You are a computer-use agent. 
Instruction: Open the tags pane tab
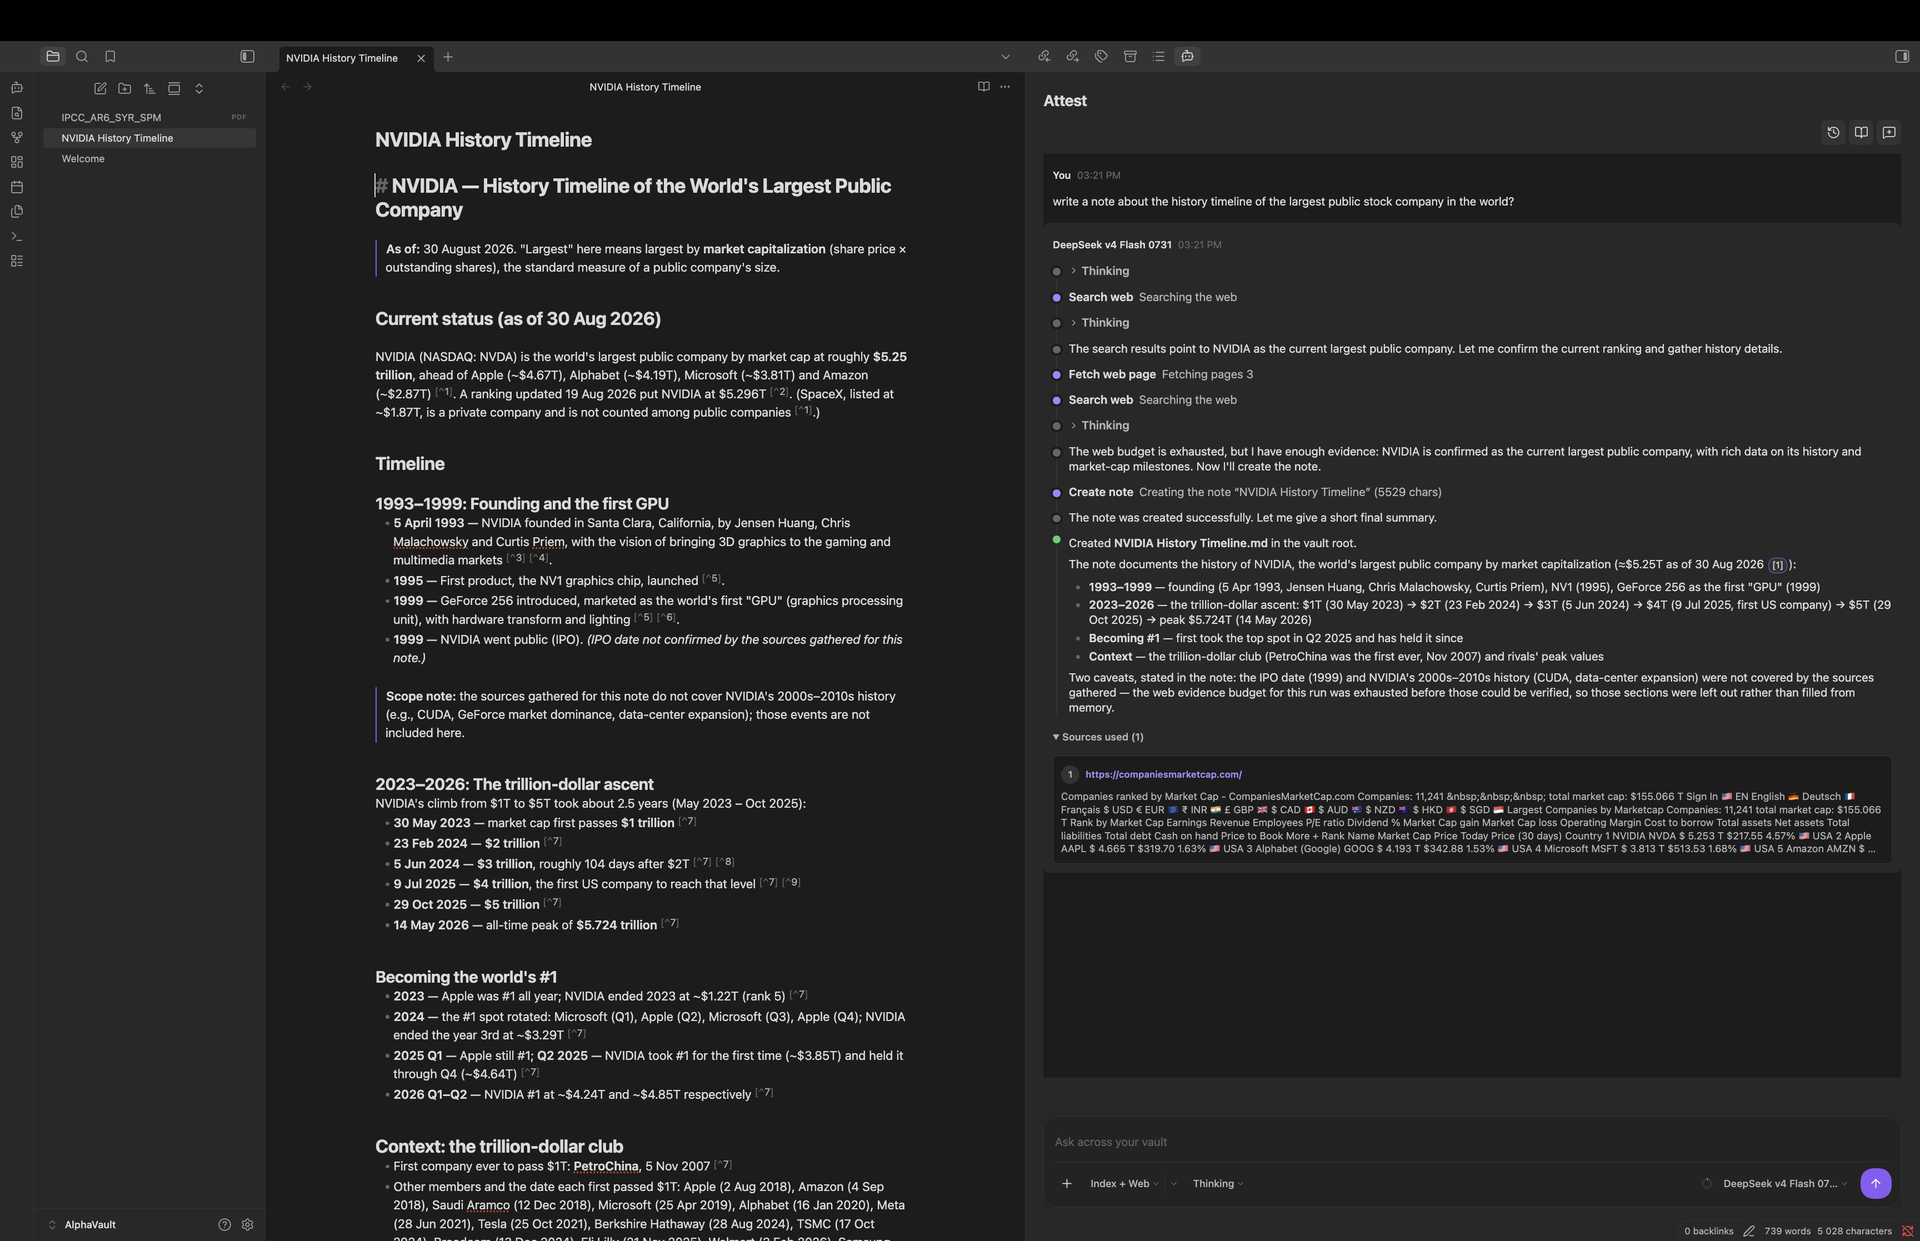point(1101,56)
